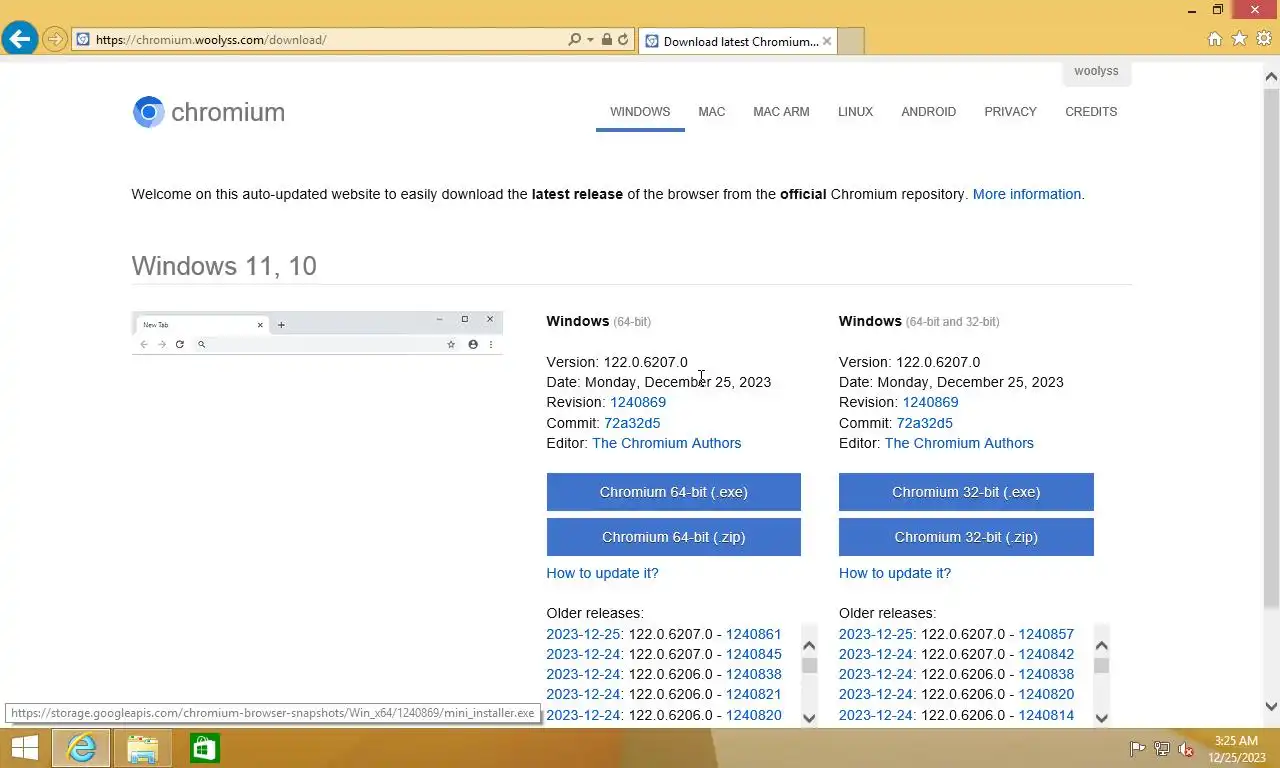Screen dimensions: 1280x768
Task: Click 2023-12-25 date link beside 1240861
Action: 584,634
